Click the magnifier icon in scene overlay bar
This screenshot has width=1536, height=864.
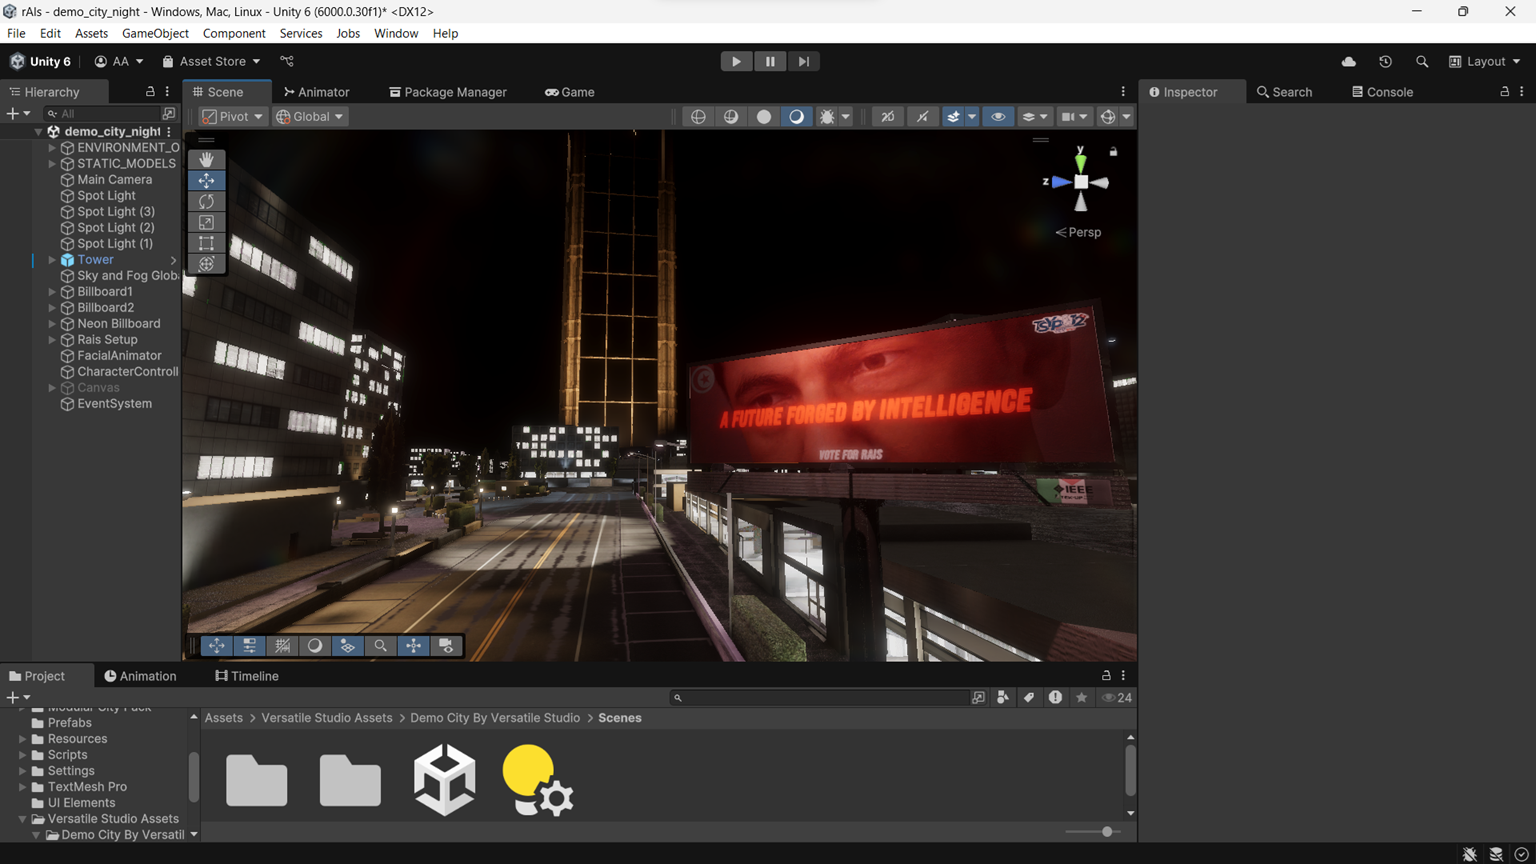(x=380, y=646)
